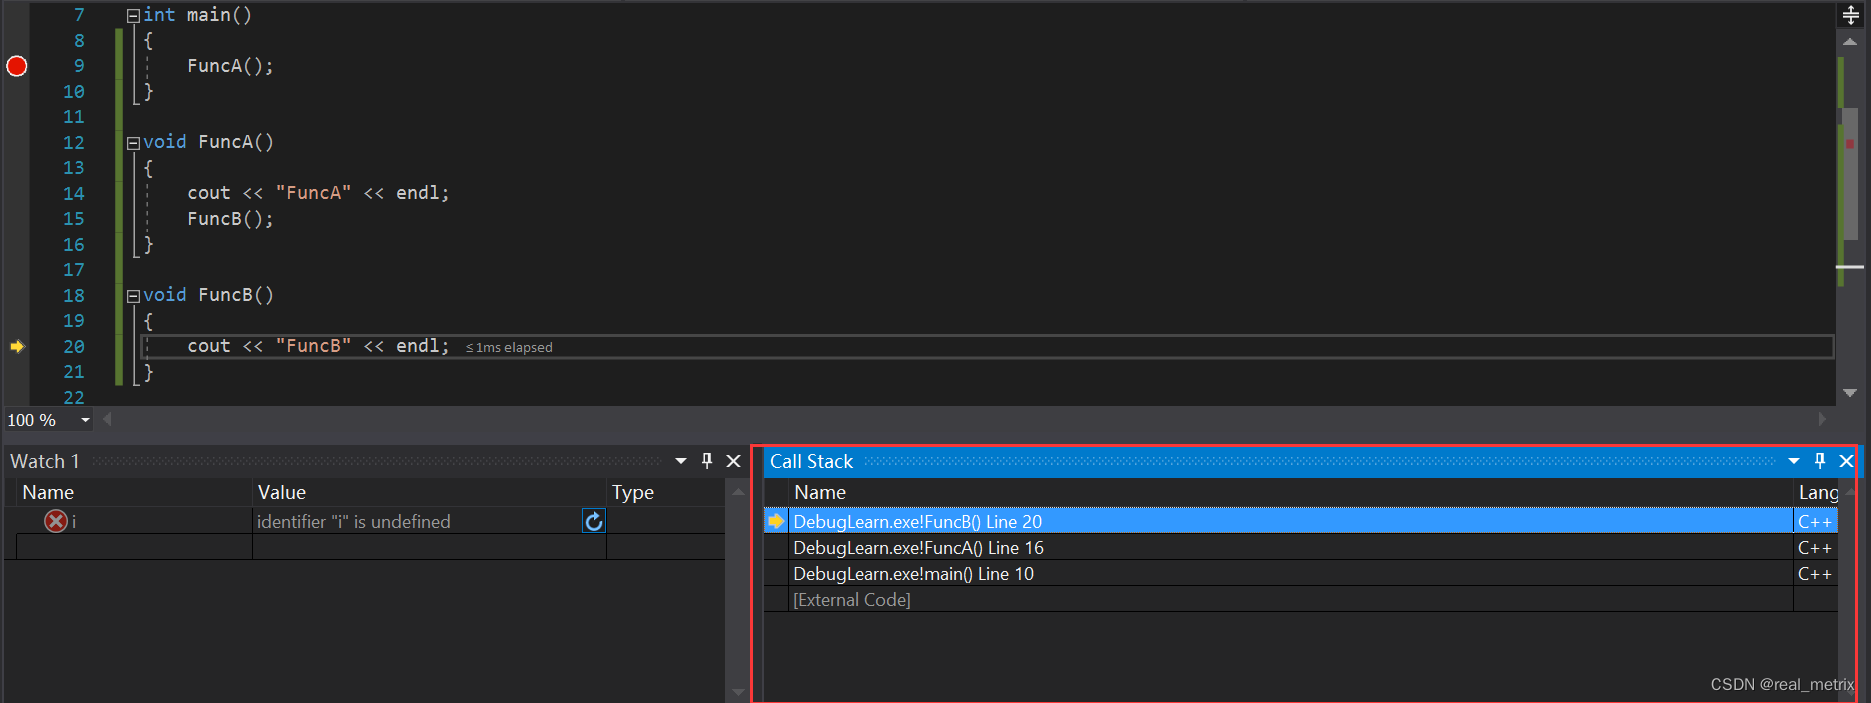
Task: Click the Watch 1 scrollbar down arrow
Action: point(738,692)
